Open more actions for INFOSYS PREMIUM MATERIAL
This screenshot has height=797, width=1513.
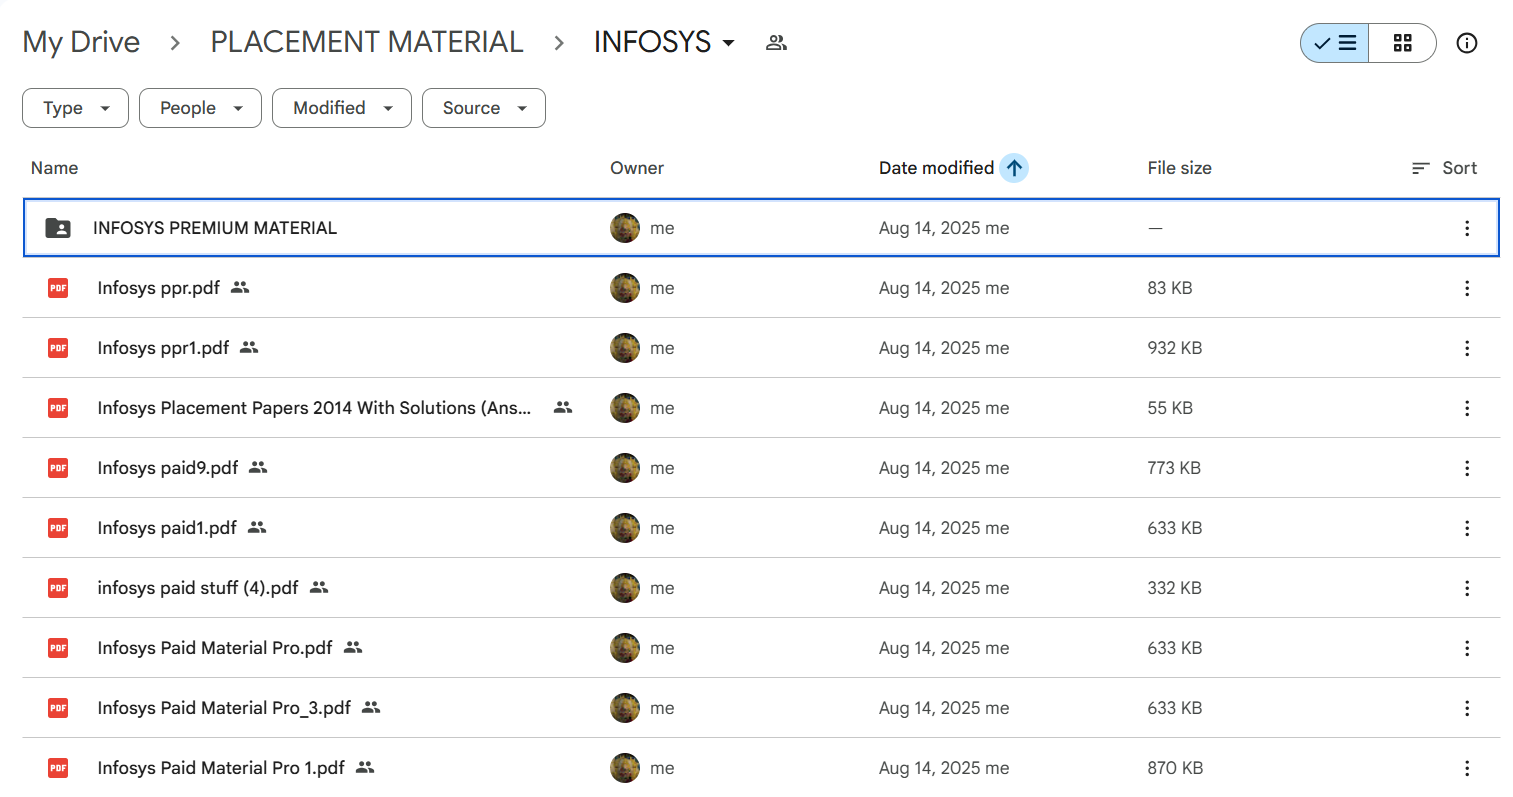point(1466,228)
